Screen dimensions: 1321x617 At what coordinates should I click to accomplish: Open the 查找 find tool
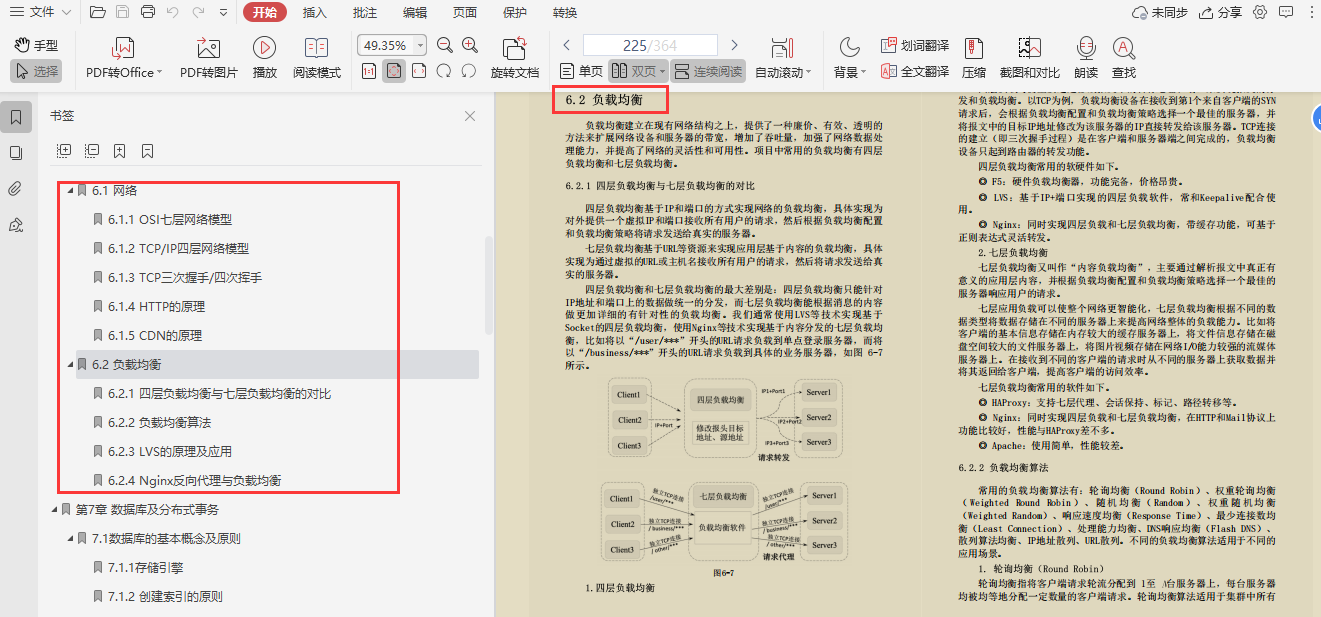(1124, 58)
